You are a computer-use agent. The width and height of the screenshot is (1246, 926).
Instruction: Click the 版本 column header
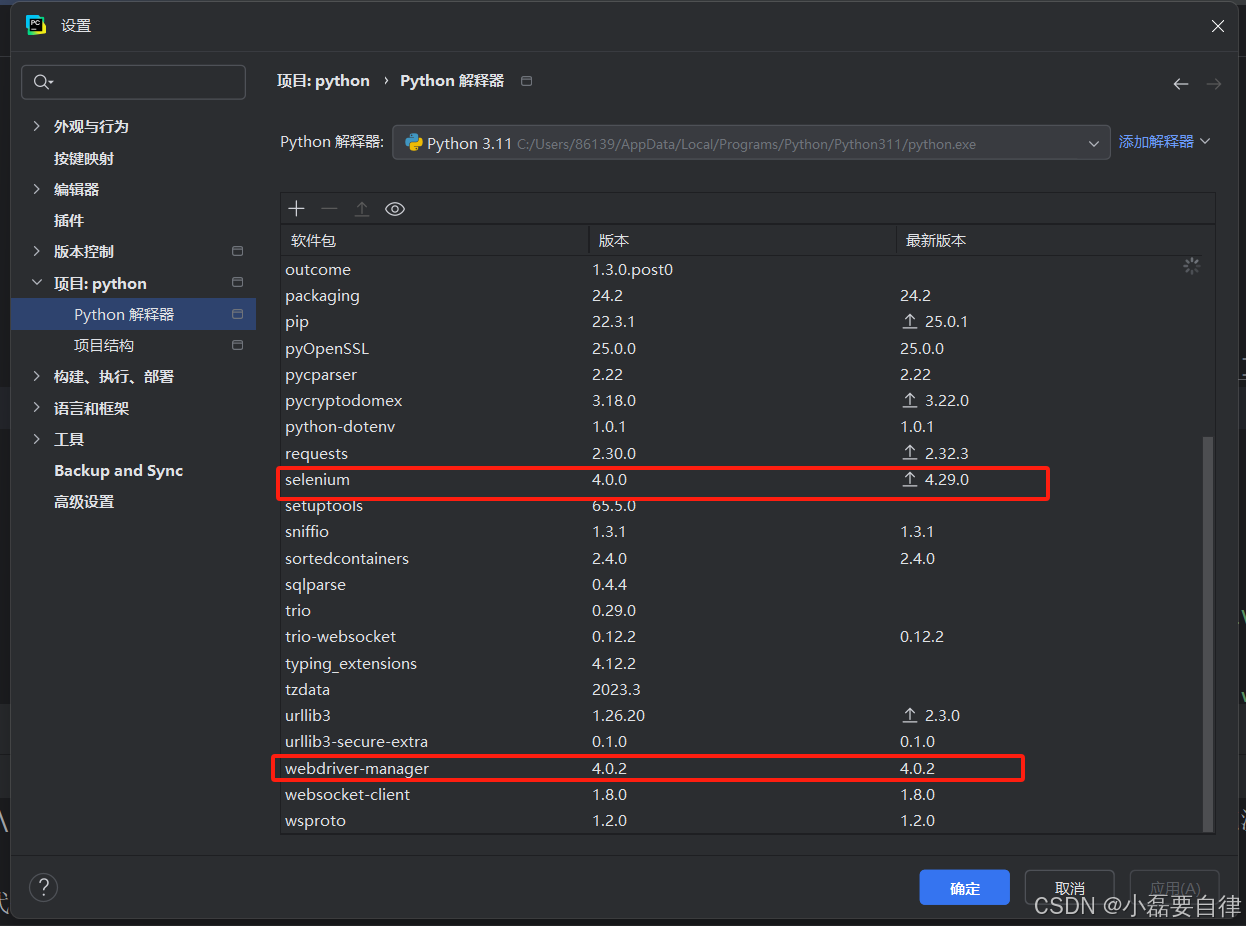(x=743, y=240)
